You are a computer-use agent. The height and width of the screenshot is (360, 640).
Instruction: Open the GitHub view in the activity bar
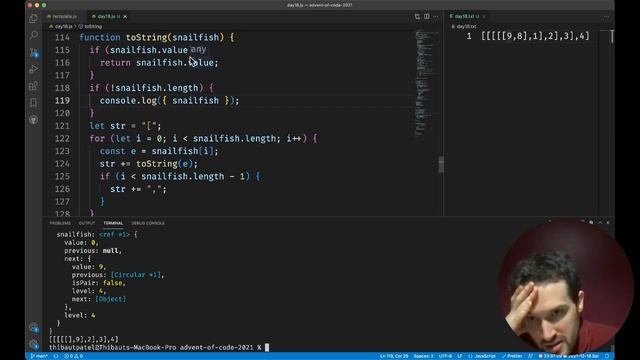33,120
